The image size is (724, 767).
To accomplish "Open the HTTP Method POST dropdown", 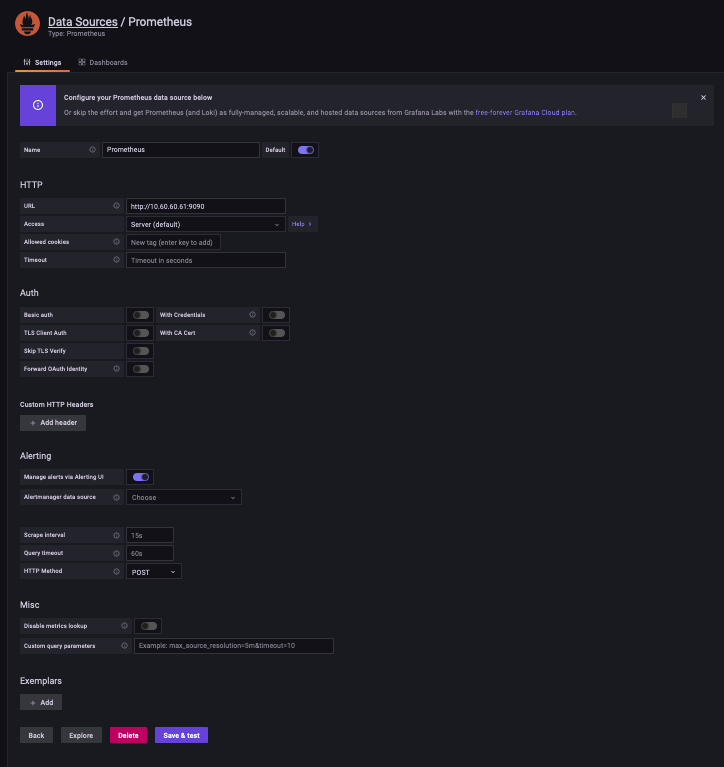I will pyautogui.click(x=154, y=571).
